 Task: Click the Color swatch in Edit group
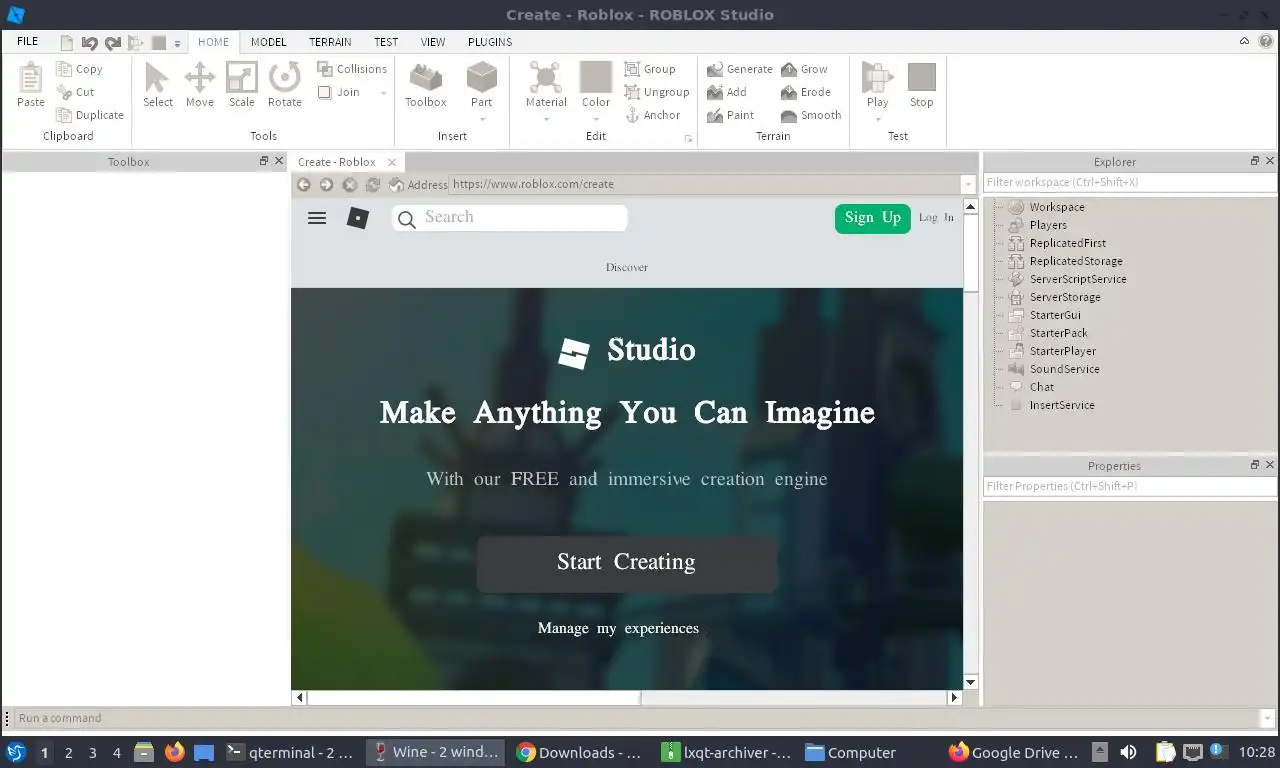(596, 77)
